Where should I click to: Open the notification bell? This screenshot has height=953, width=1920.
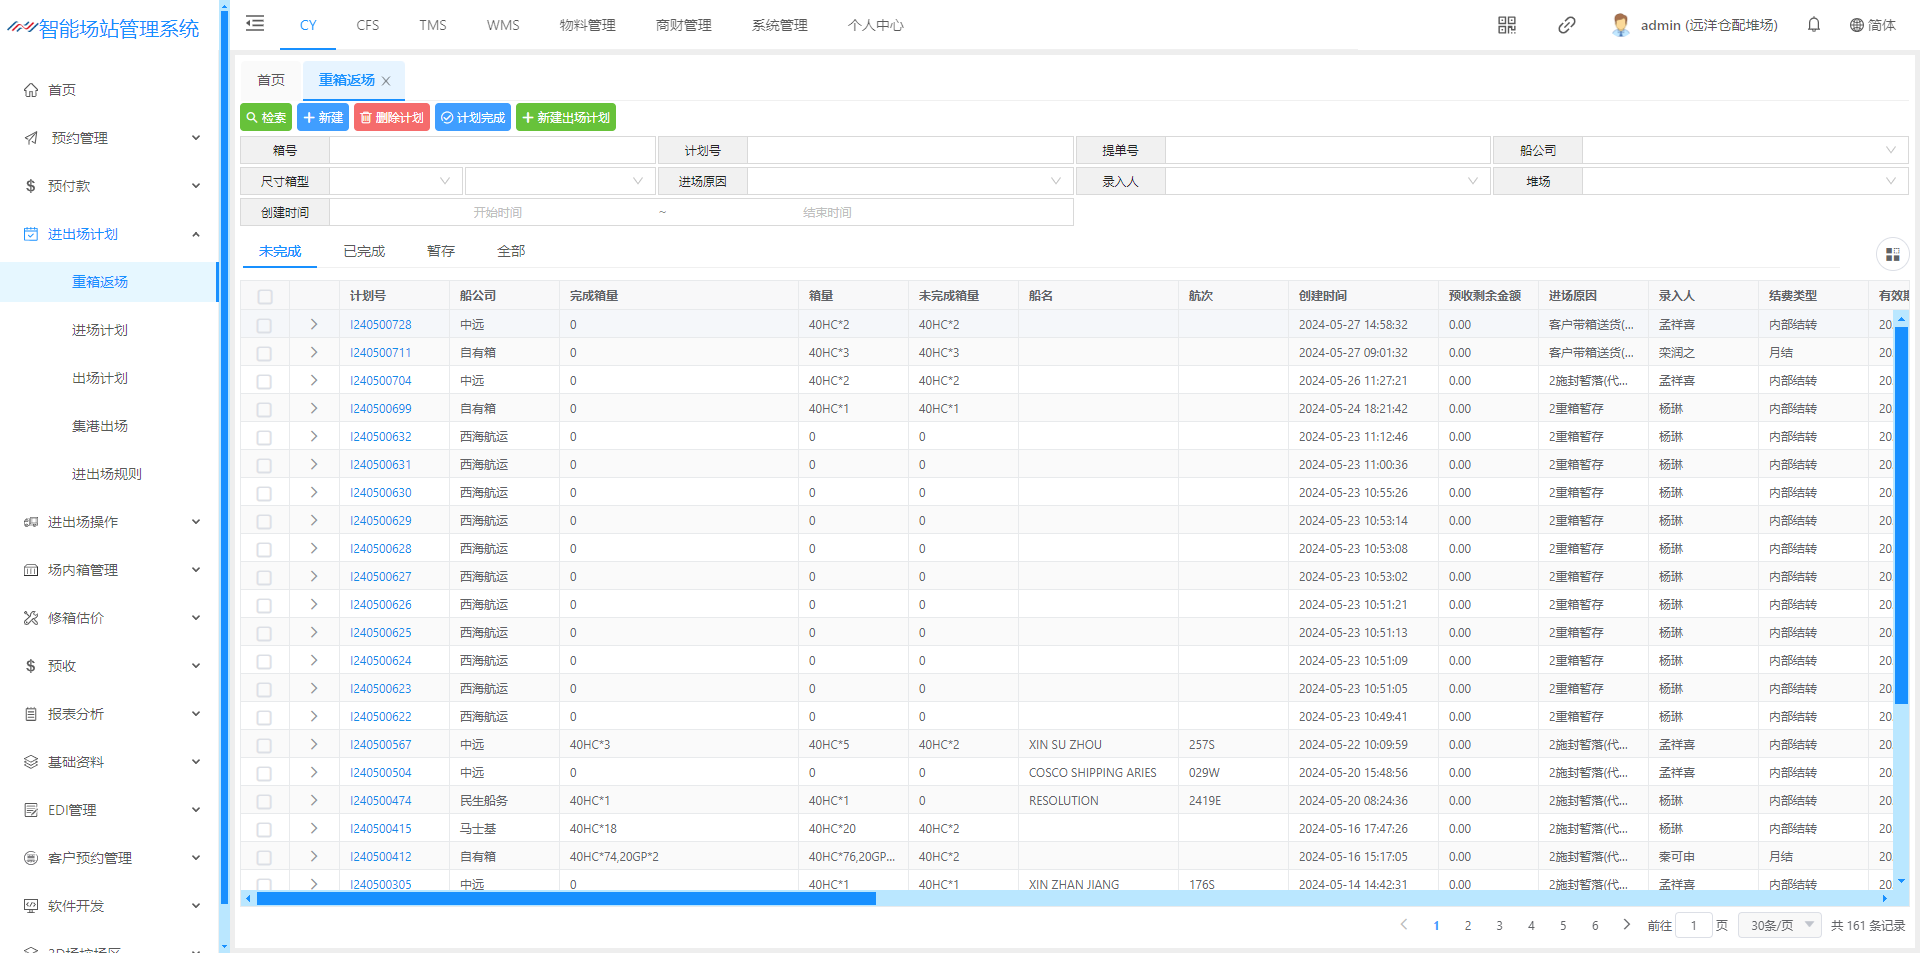[1814, 25]
